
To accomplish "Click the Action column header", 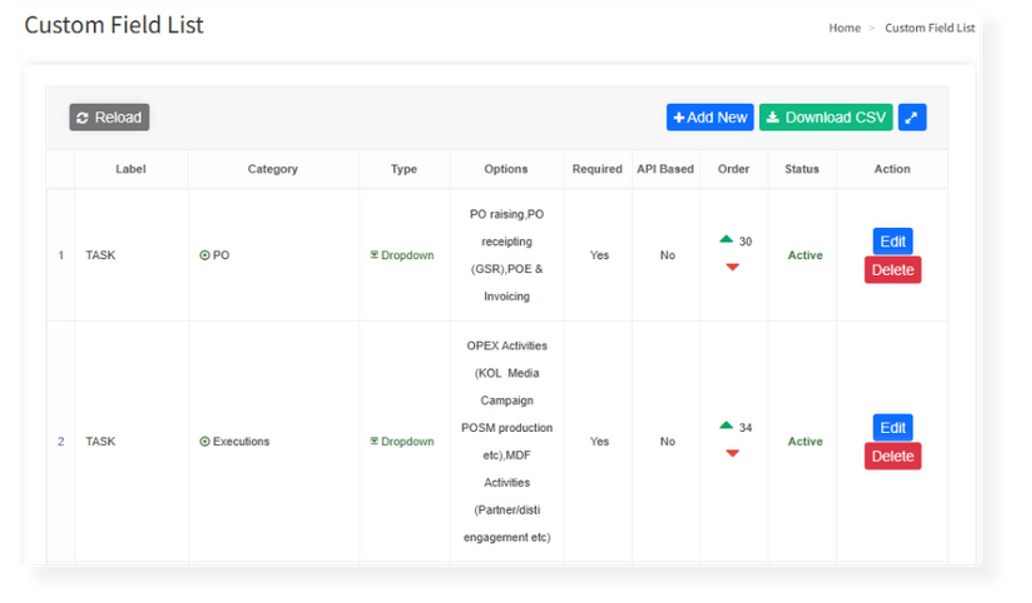I will [x=892, y=169].
